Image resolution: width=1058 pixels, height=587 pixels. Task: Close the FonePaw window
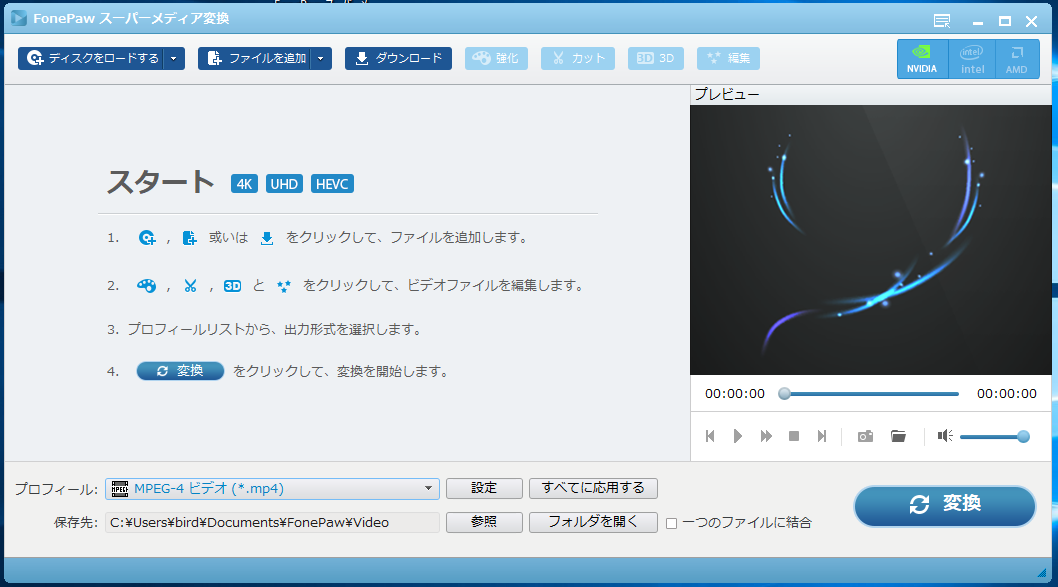coord(1032,22)
